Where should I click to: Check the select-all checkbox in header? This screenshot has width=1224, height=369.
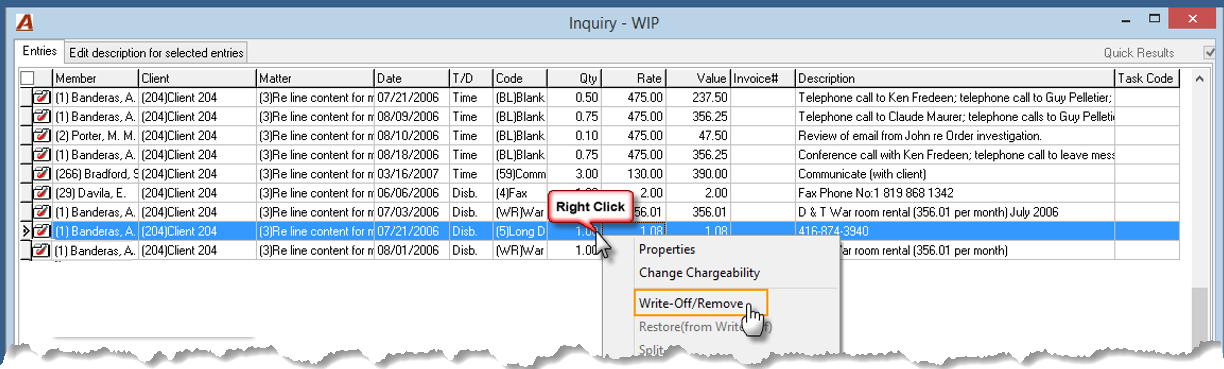click(27, 79)
